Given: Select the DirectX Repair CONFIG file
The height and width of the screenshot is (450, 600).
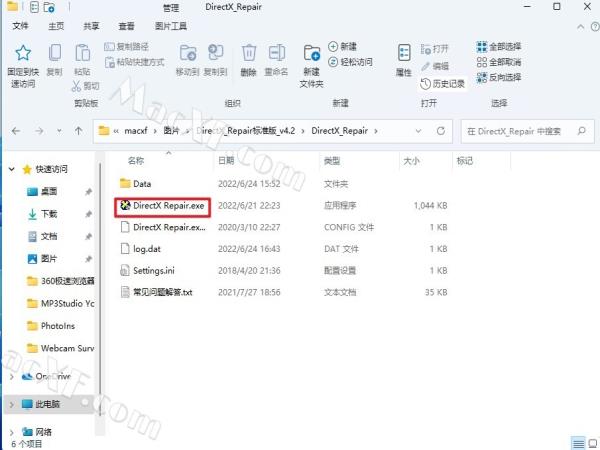Looking at the screenshot, I should pyautogui.click(x=163, y=227).
